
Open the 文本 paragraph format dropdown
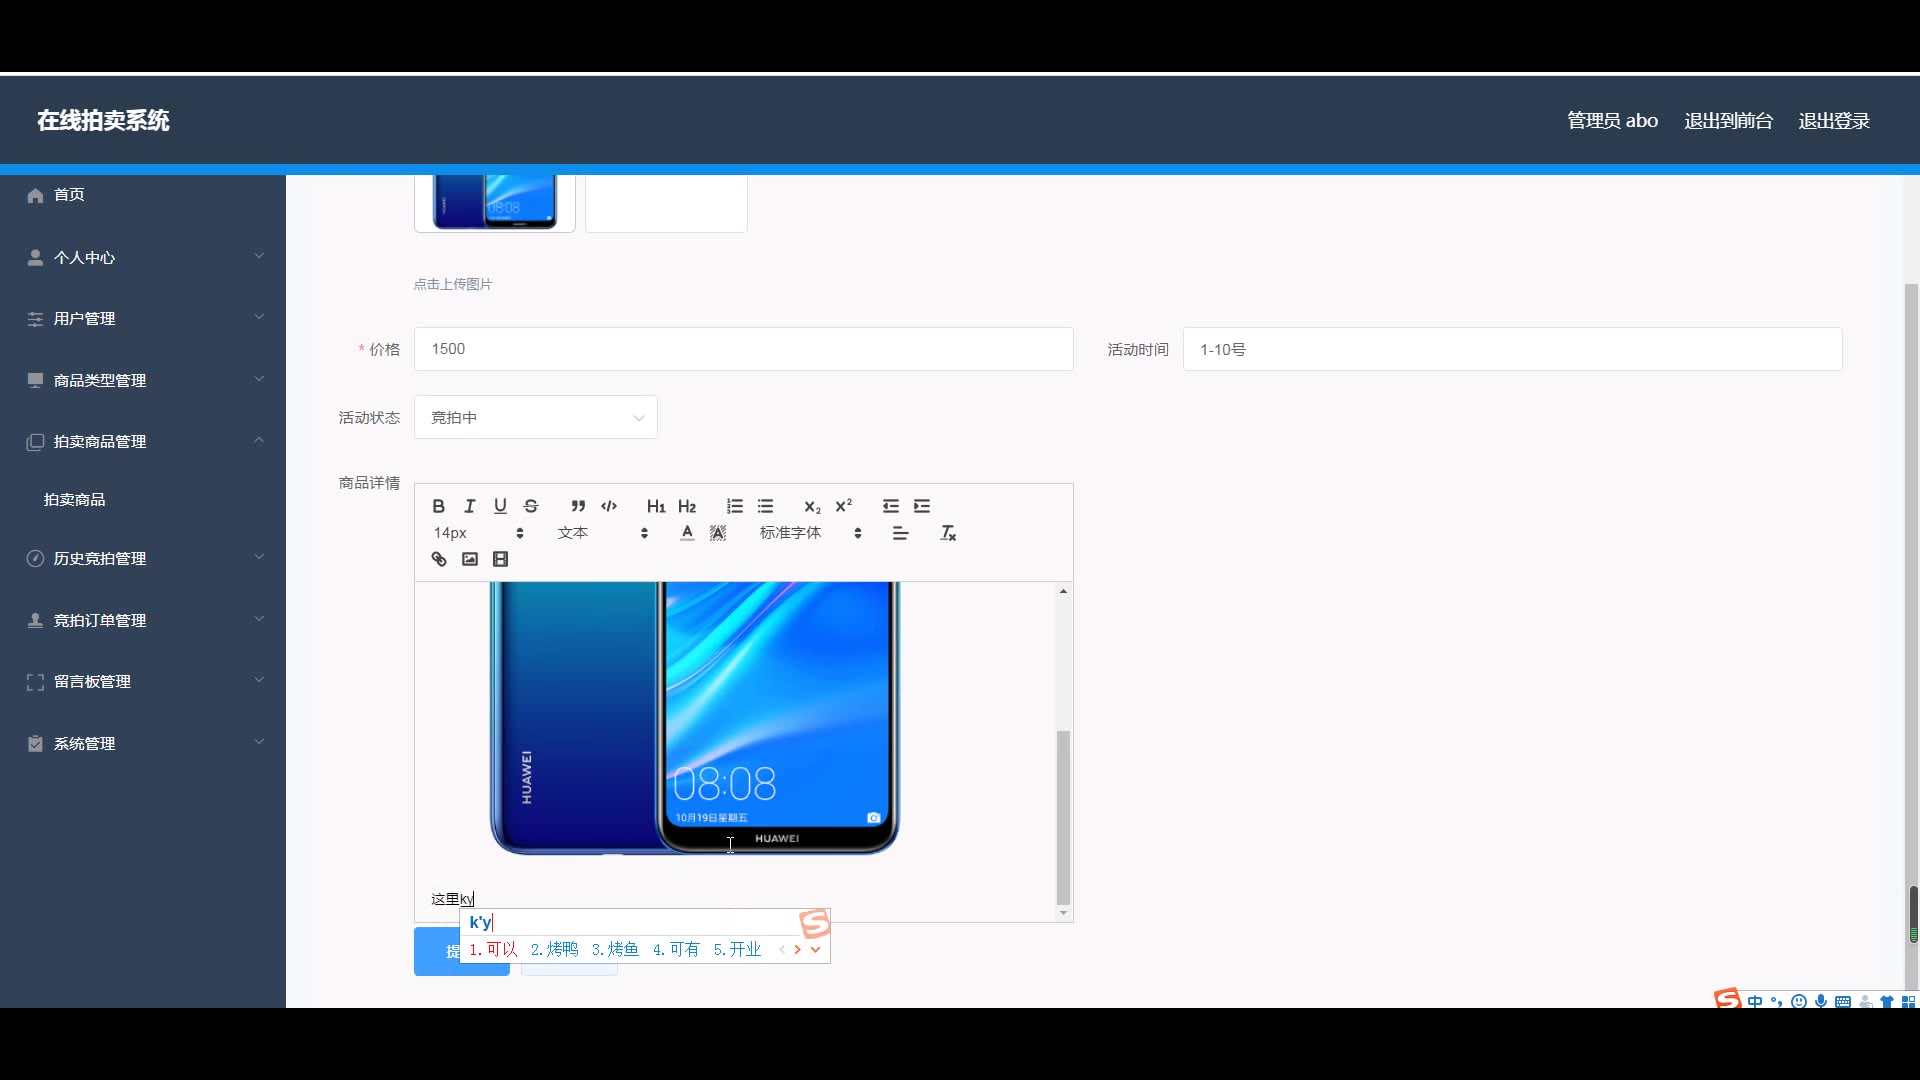tap(603, 533)
